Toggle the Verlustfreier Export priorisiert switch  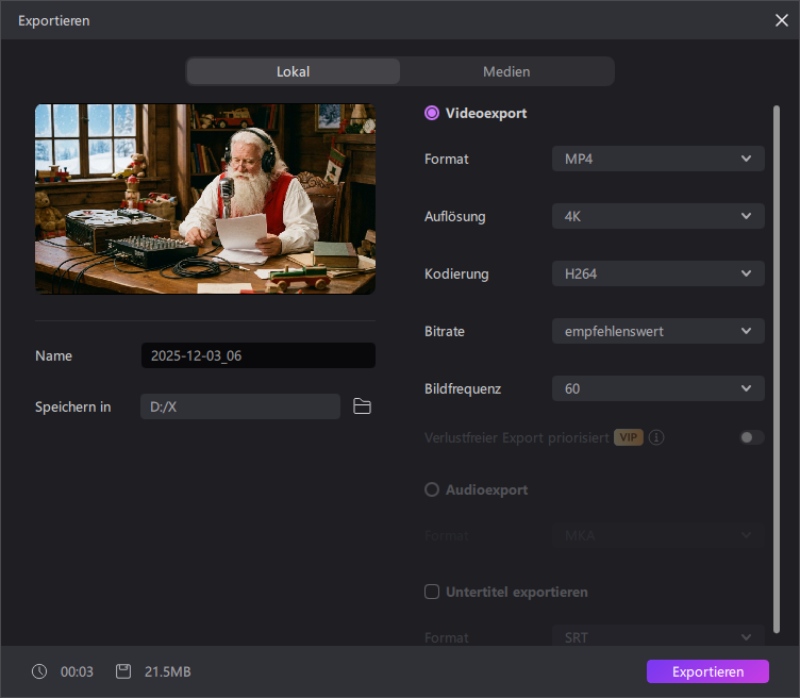[x=751, y=438]
